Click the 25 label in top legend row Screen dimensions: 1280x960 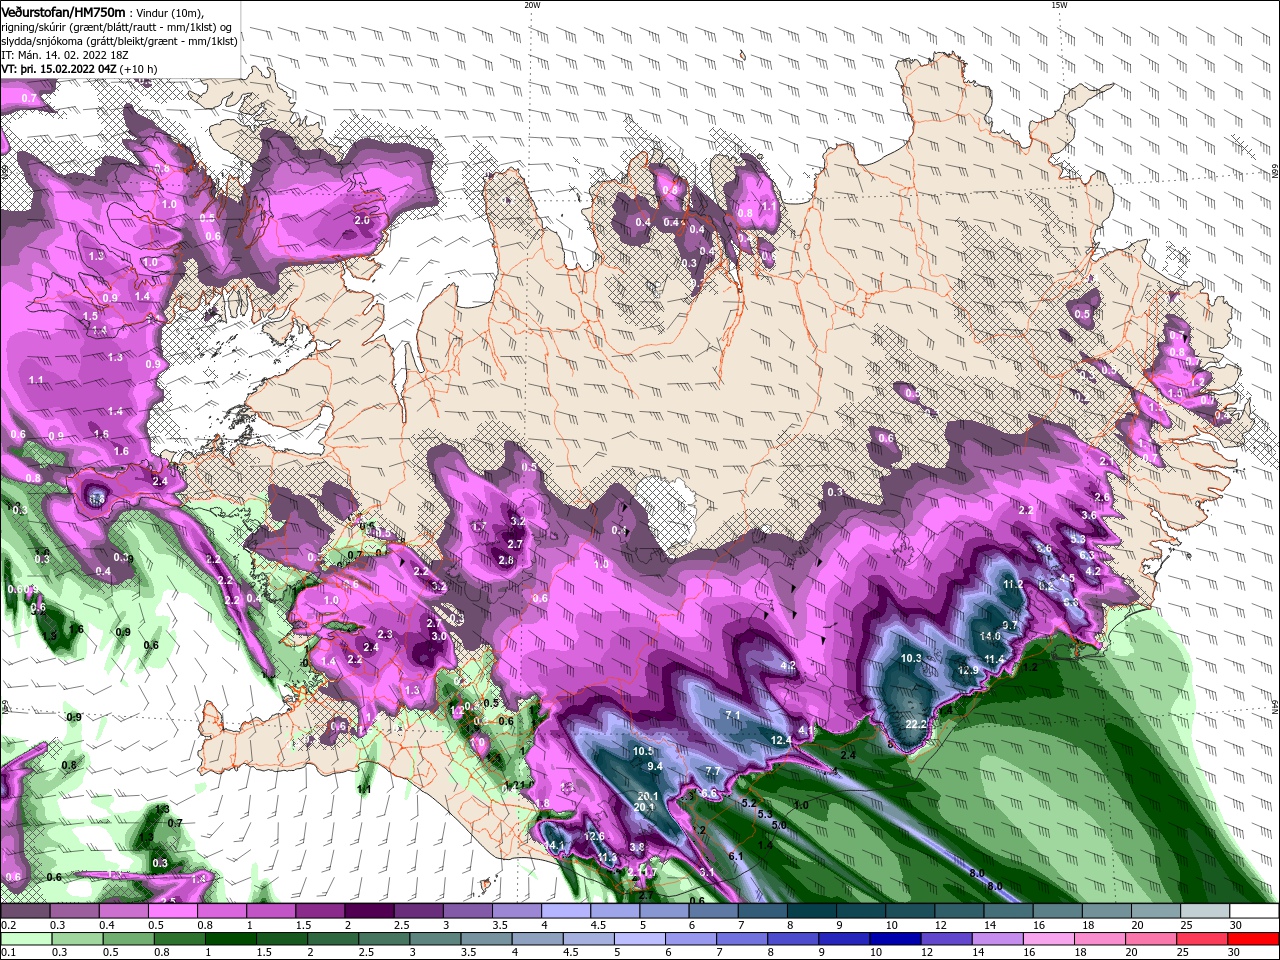tap(1186, 925)
